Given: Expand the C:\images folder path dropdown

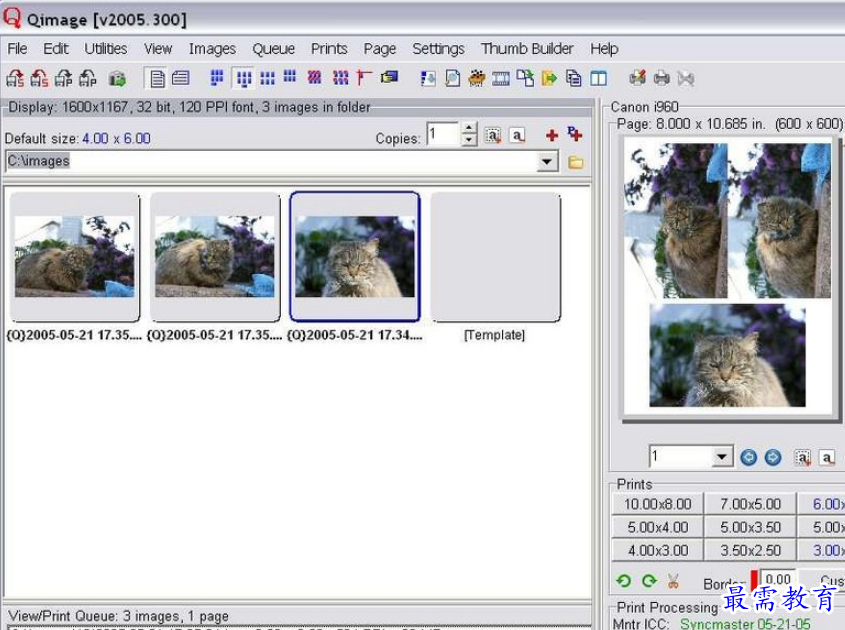Looking at the screenshot, I should point(547,162).
